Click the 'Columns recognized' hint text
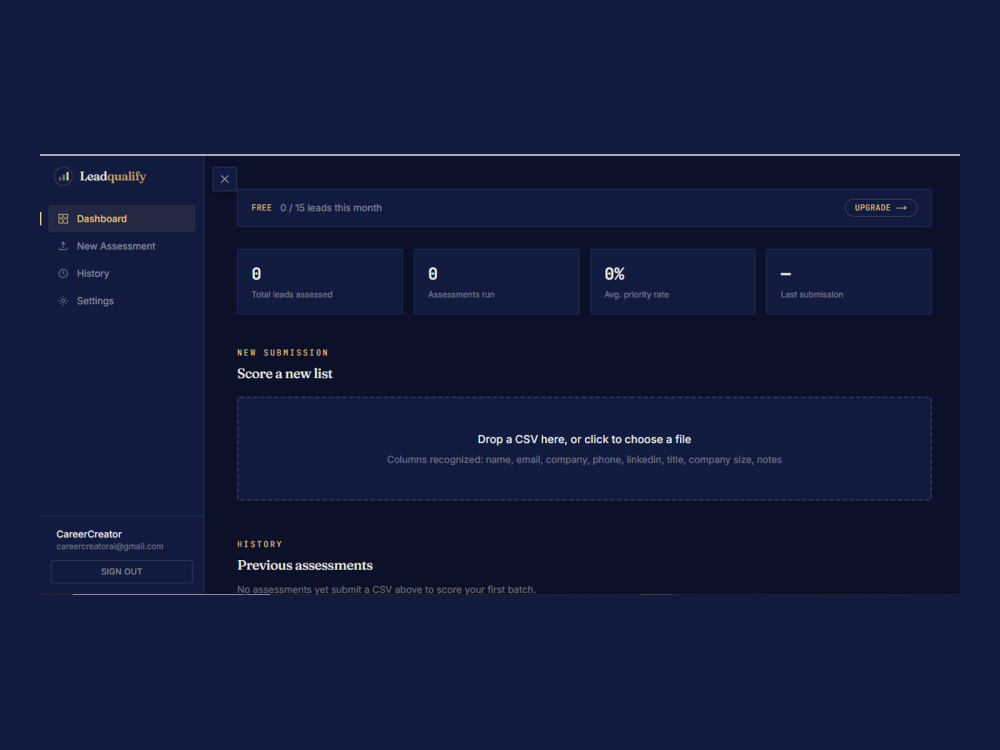The height and width of the screenshot is (750, 1000). (x=584, y=460)
